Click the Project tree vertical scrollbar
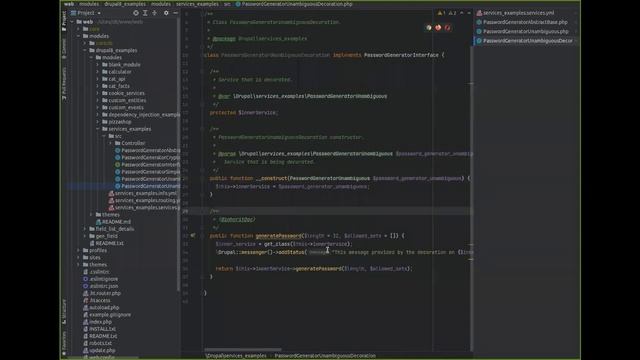 (178, 155)
